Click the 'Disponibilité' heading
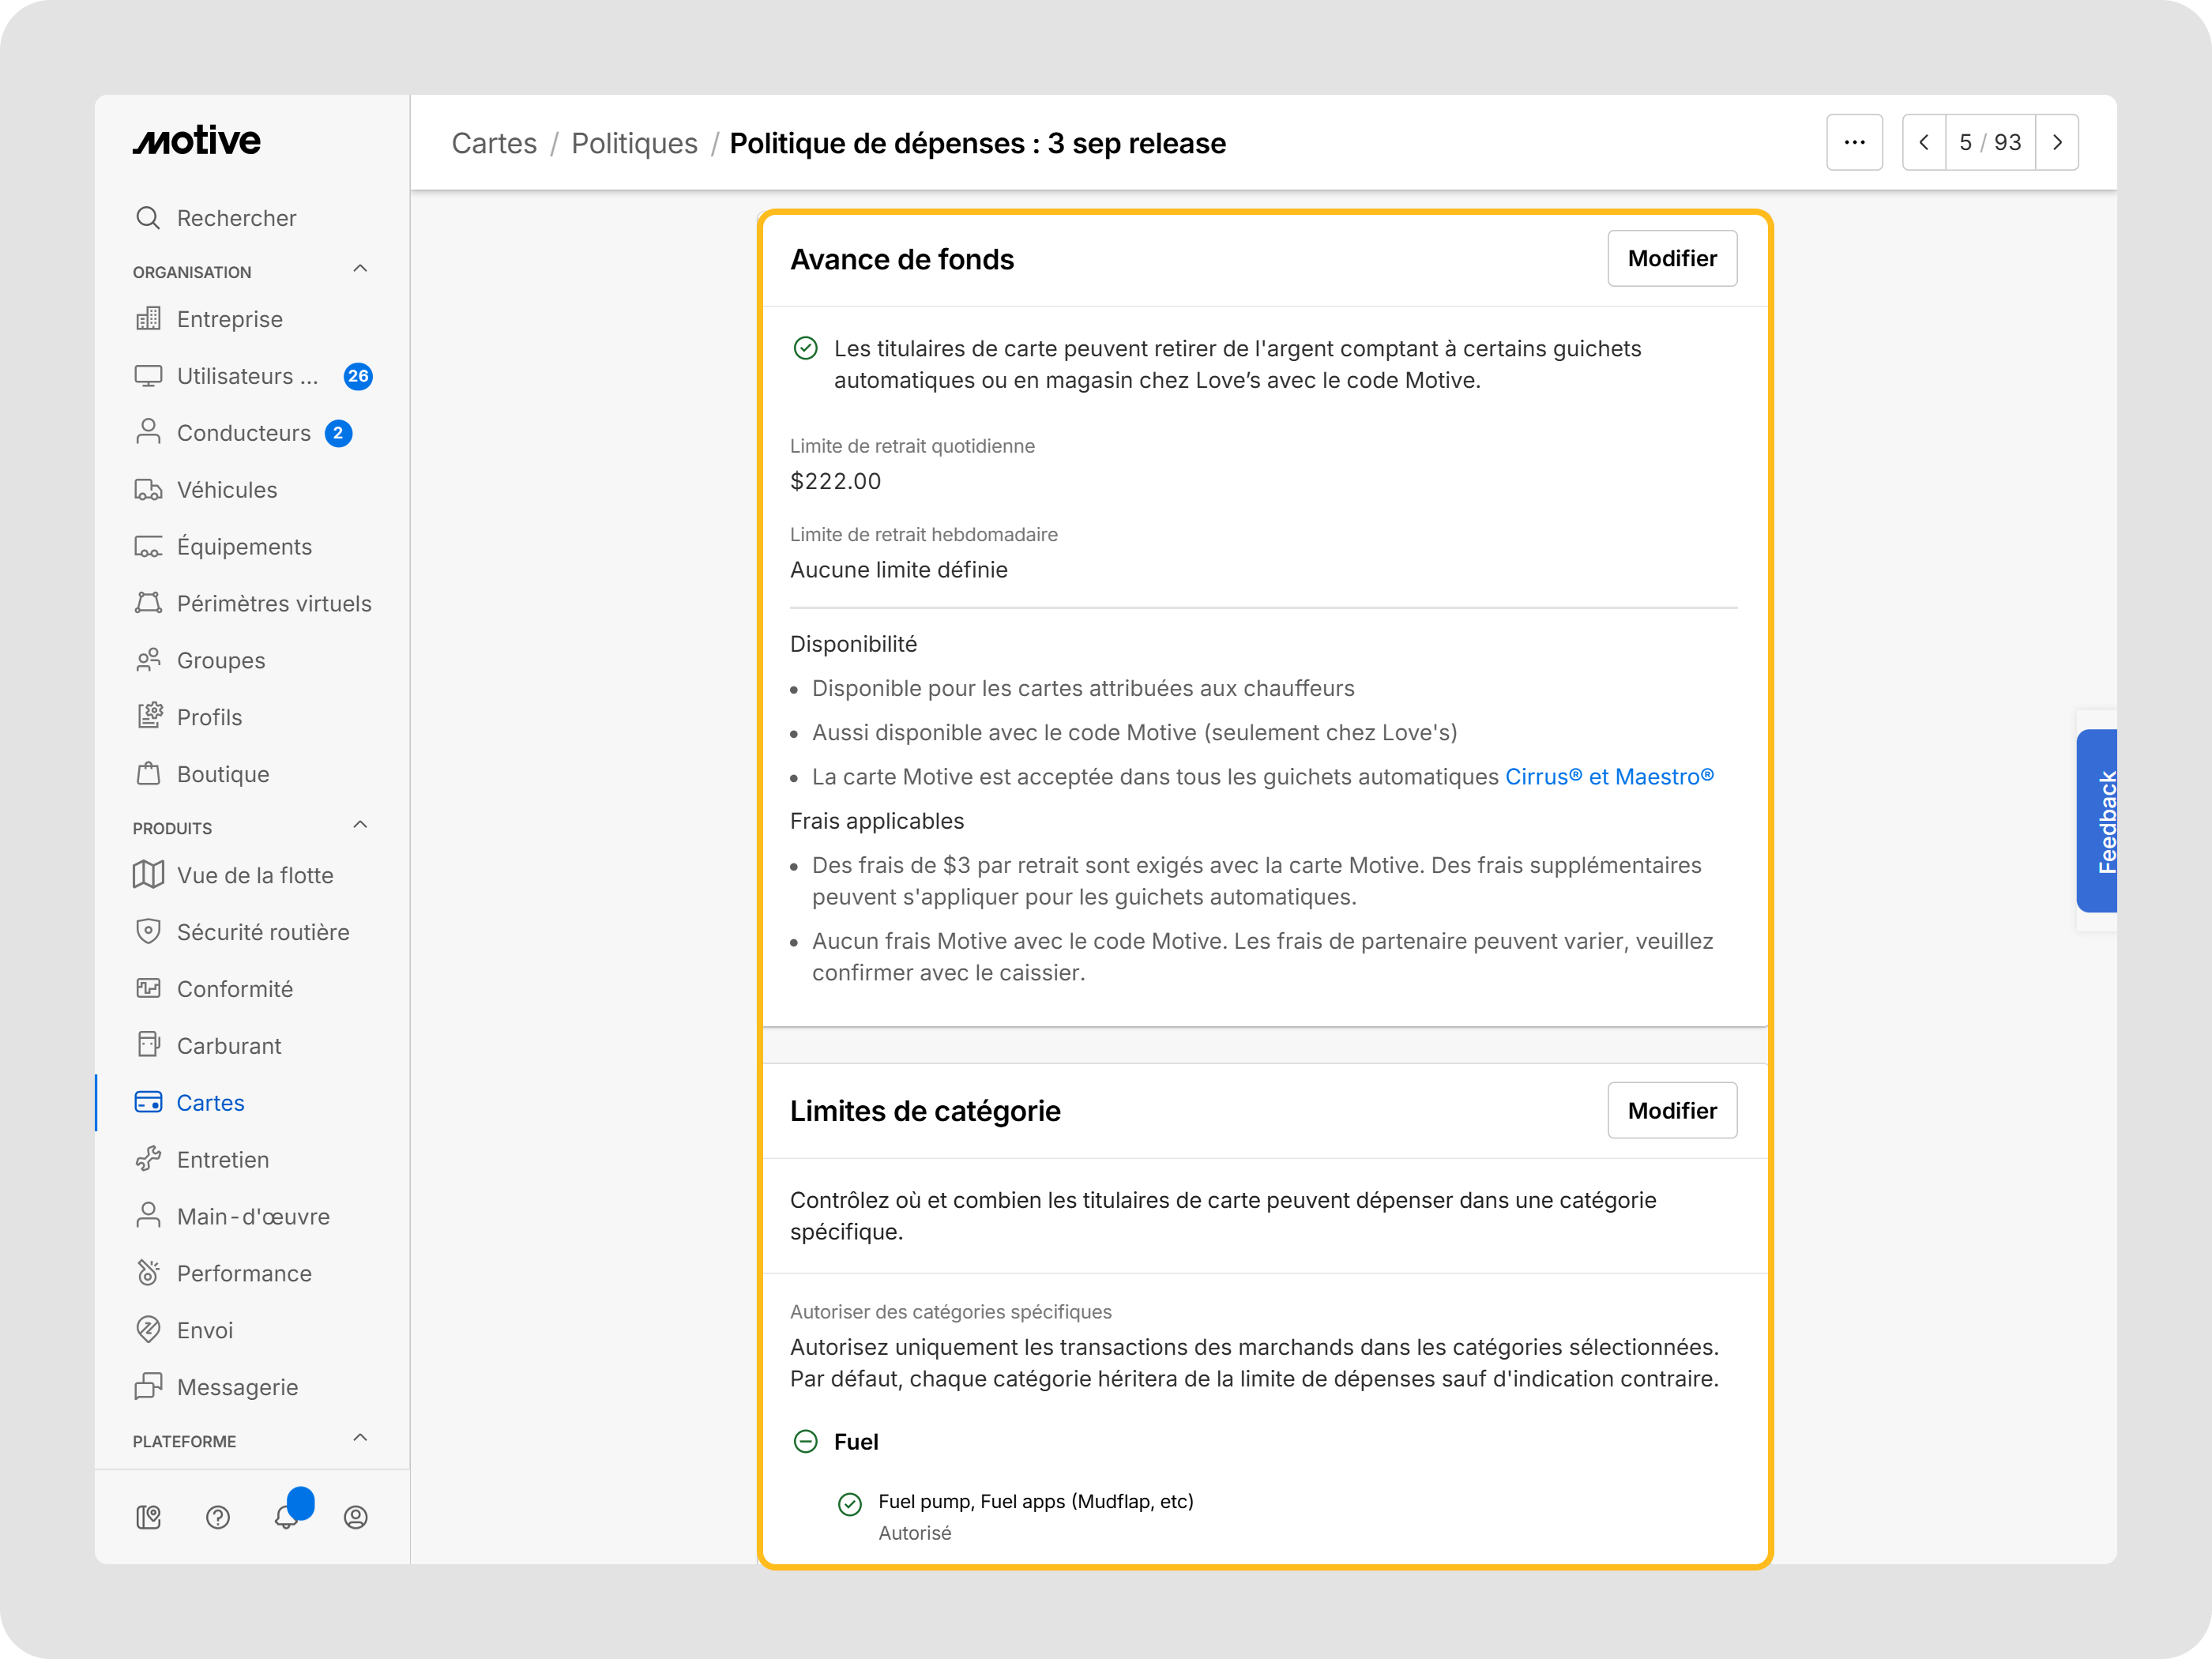Image resolution: width=2212 pixels, height=1659 pixels. 853,644
